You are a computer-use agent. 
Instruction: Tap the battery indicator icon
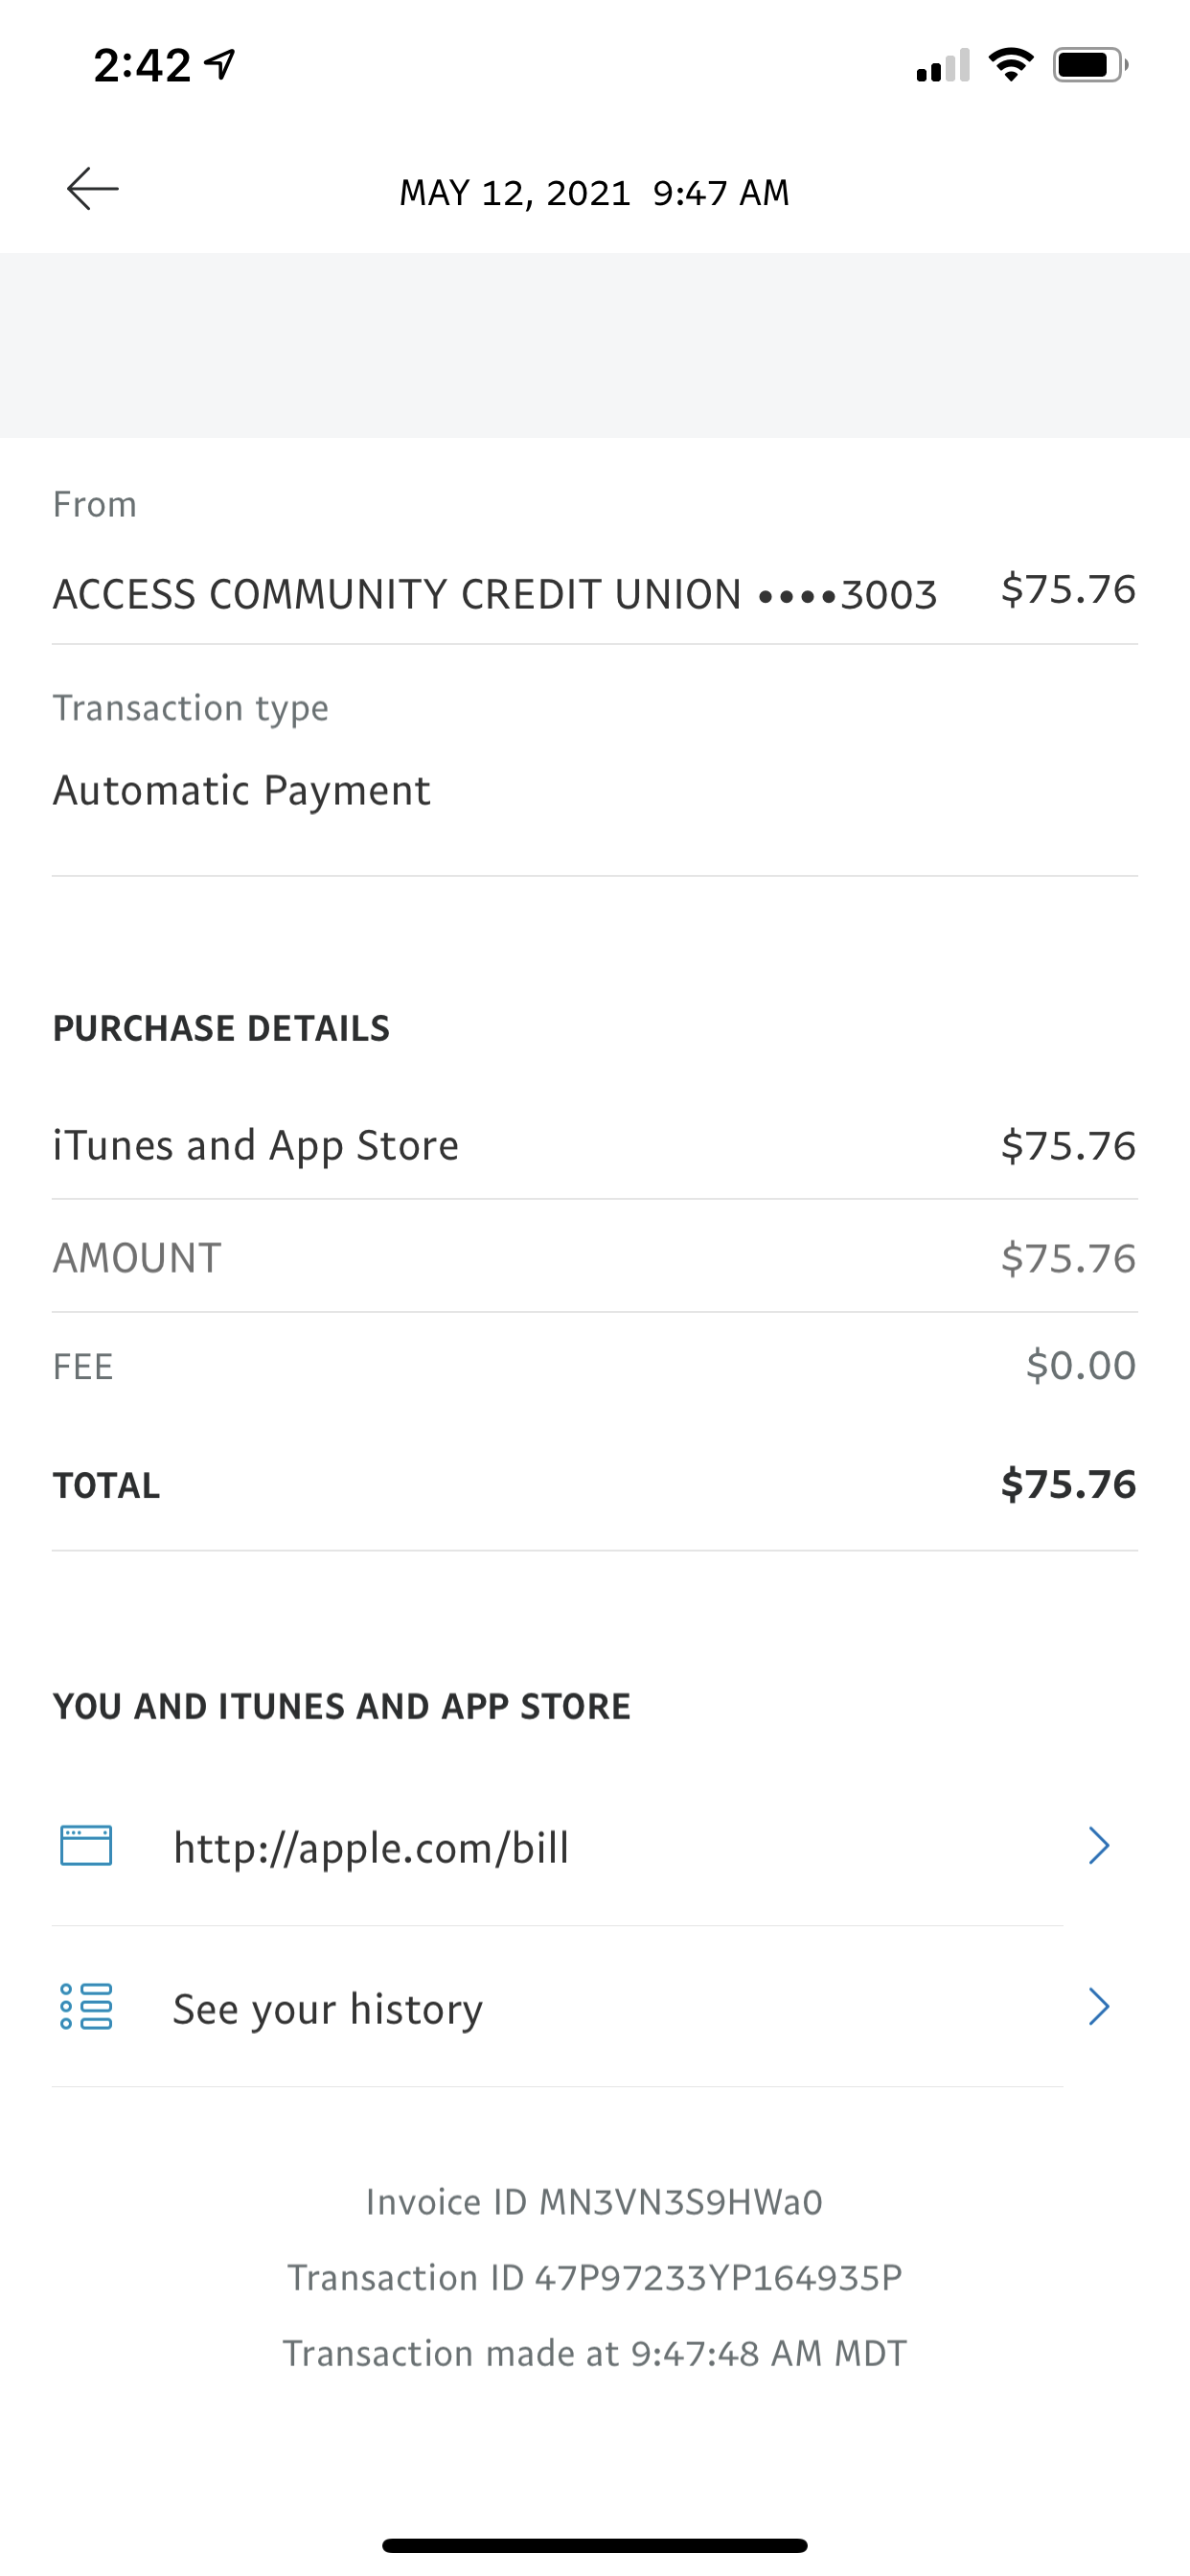pos(1090,65)
